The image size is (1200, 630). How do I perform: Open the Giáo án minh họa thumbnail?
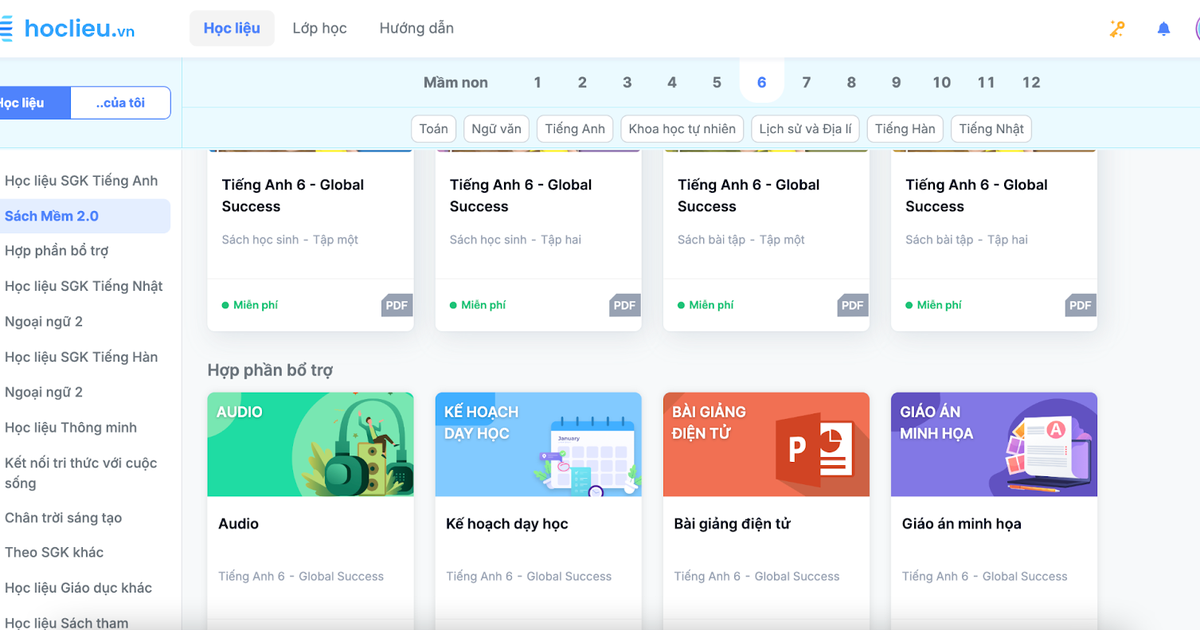coord(994,444)
